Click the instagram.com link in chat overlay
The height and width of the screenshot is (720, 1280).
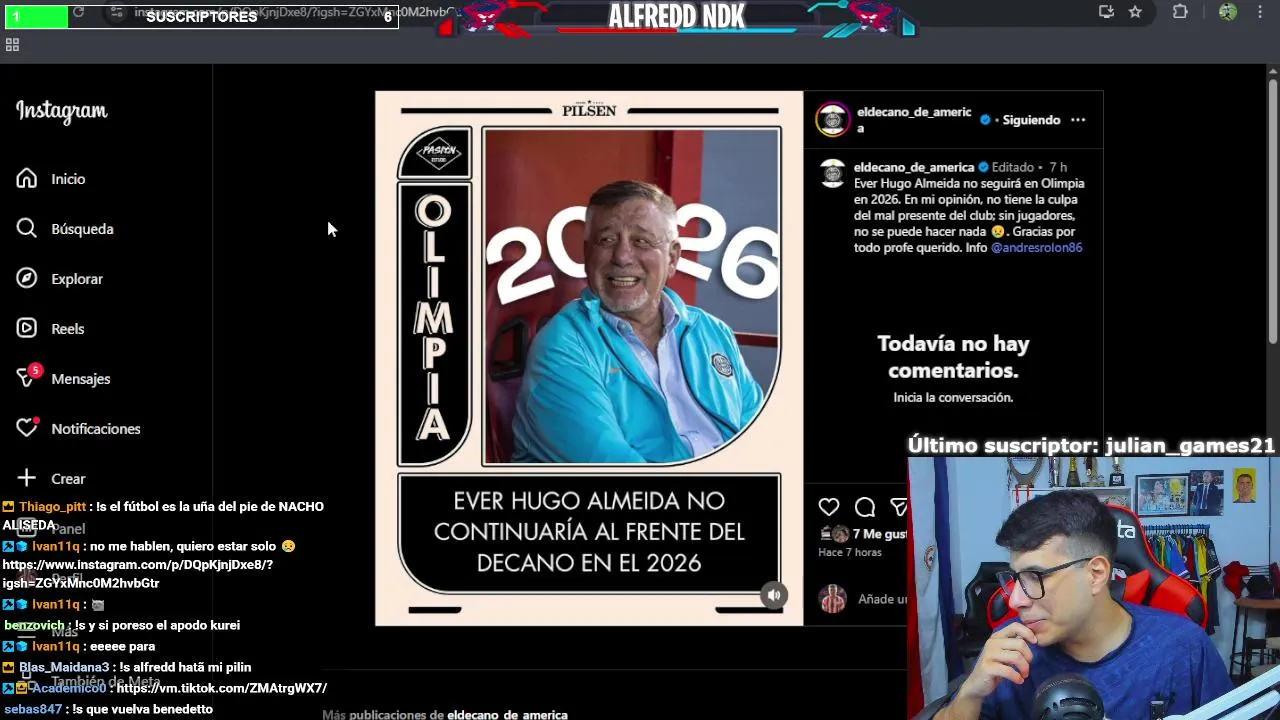(138, 573)
